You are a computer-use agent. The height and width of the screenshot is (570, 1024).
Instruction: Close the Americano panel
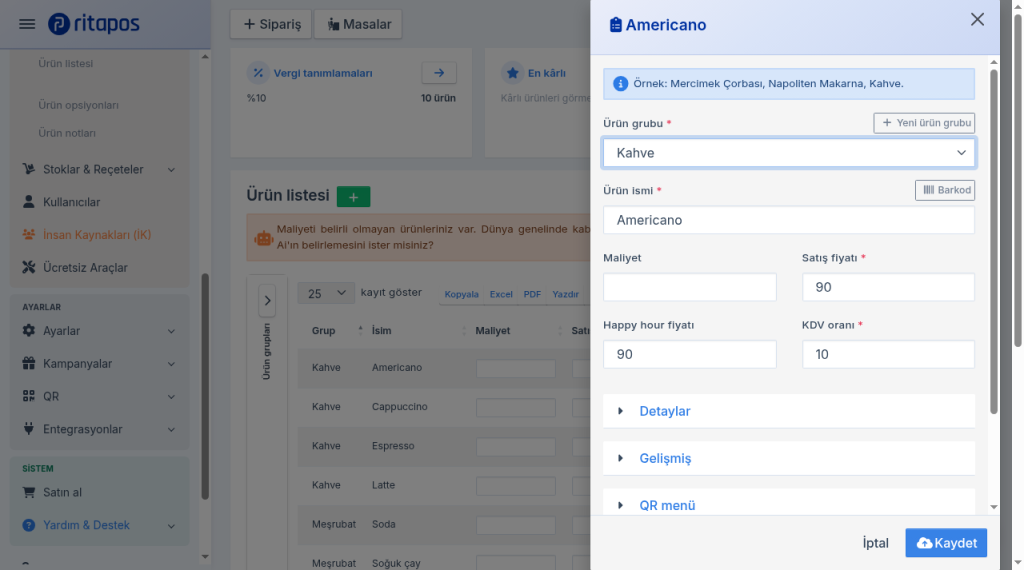(977, 20)
